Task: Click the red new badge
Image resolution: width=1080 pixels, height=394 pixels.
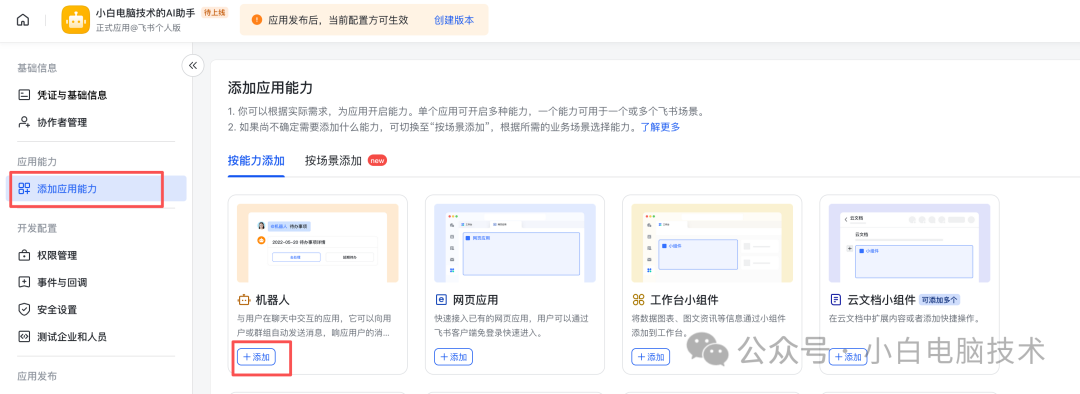Action: coord(377,160)
